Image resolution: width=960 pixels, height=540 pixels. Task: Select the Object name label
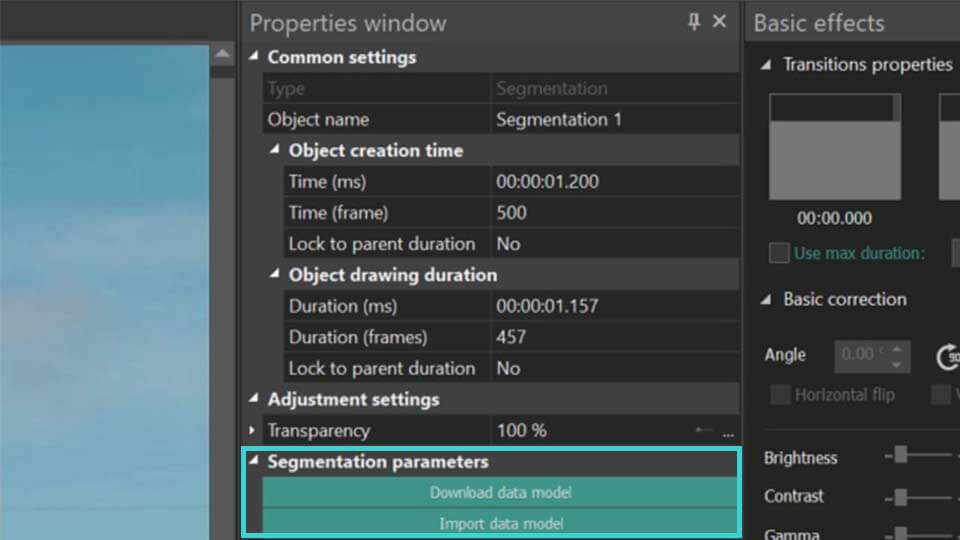(x=318, y=119)
